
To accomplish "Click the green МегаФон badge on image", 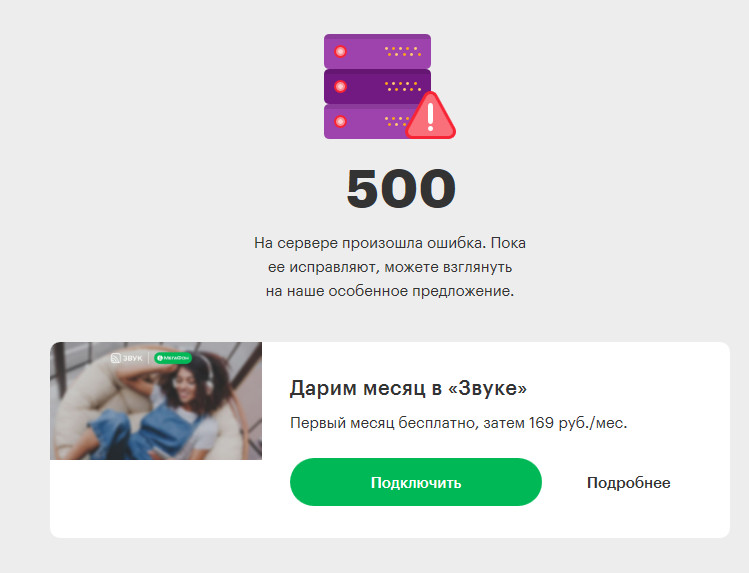I will (x=173, y=358).
